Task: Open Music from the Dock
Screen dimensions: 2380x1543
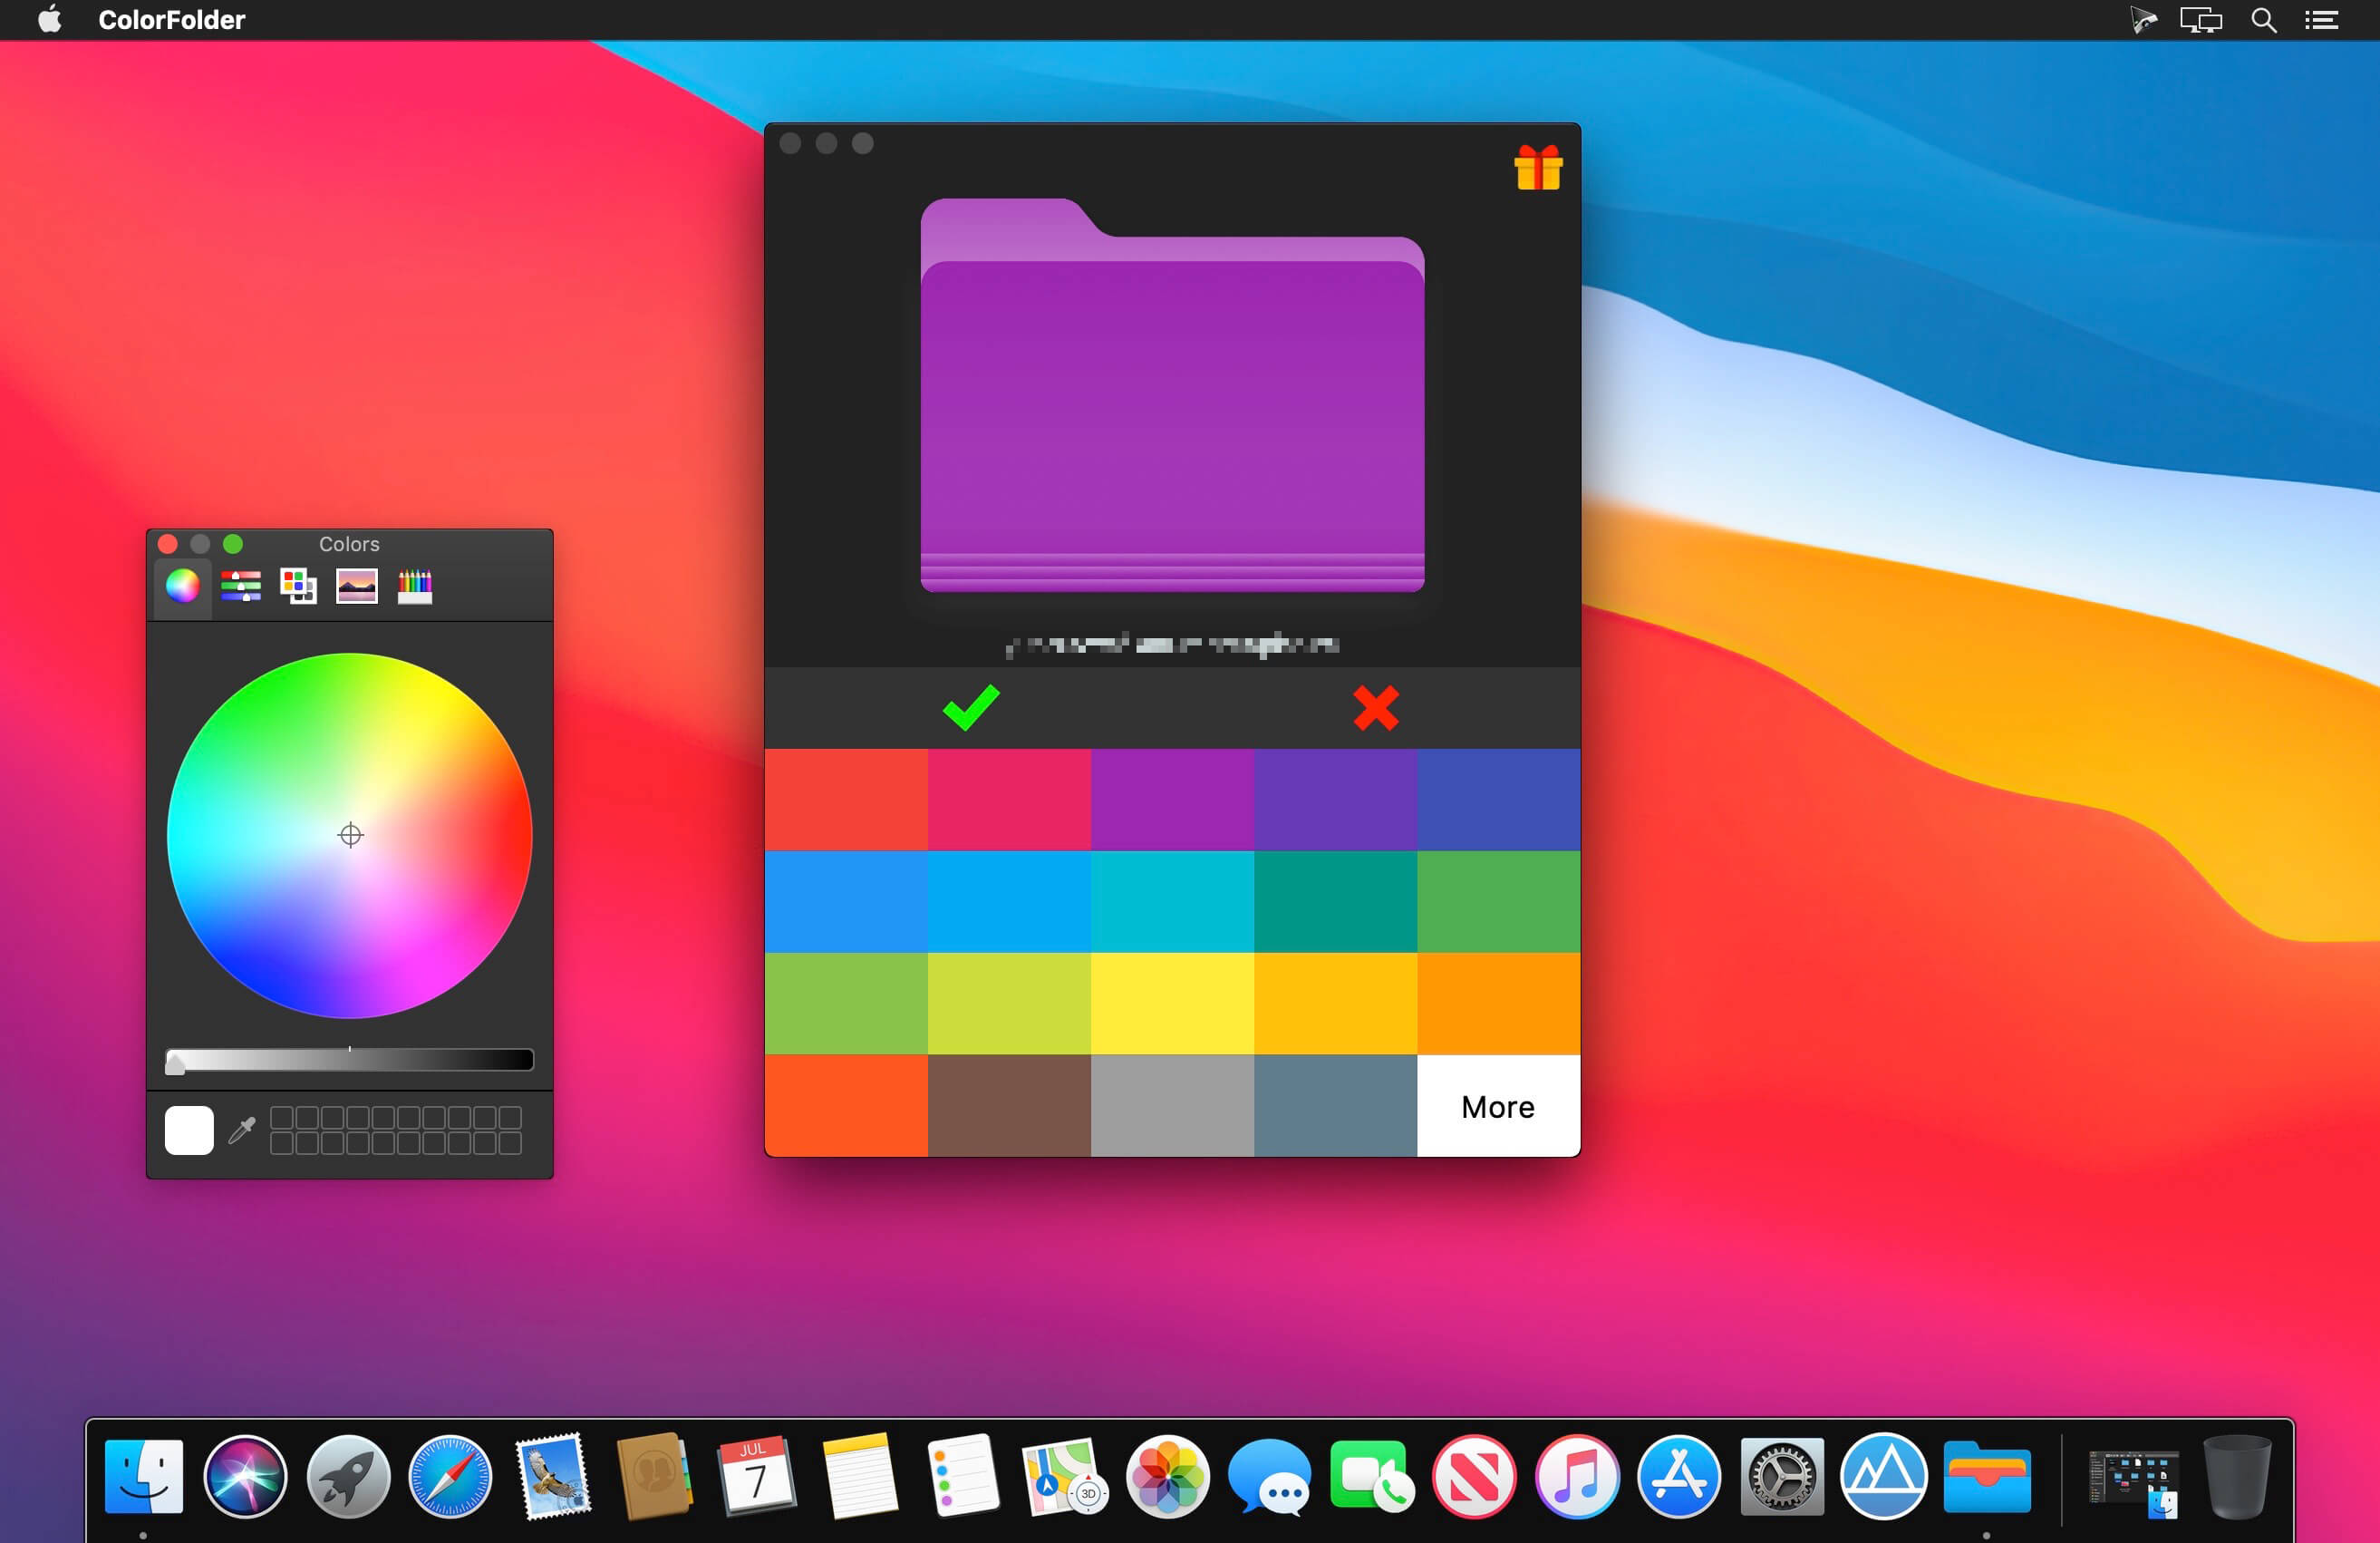Action: 1577,1476
